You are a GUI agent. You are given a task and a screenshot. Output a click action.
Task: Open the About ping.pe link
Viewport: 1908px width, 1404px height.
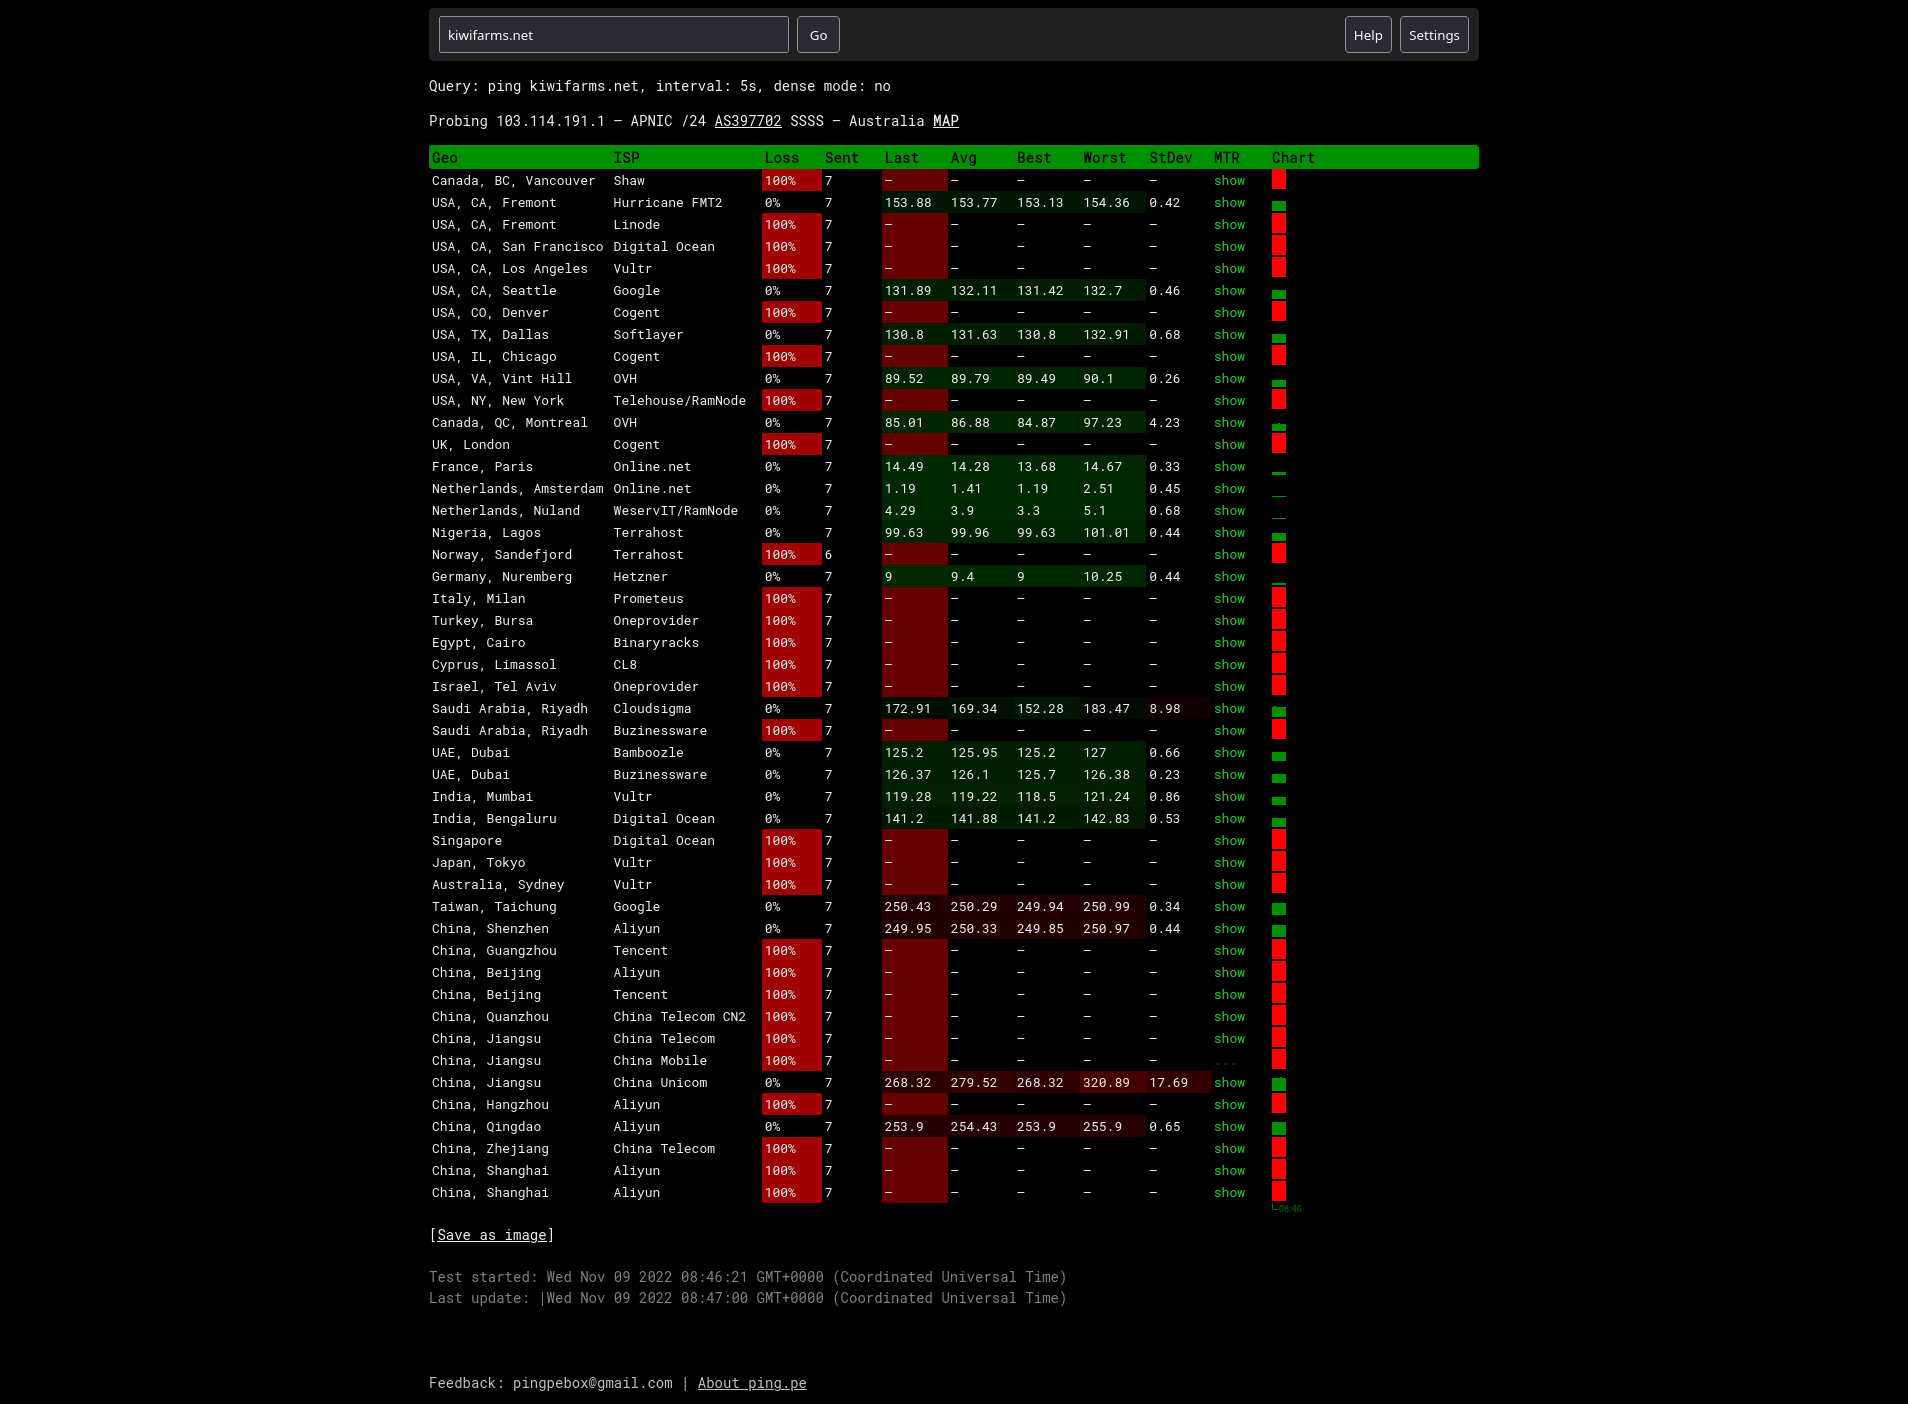pos(752,1383)
